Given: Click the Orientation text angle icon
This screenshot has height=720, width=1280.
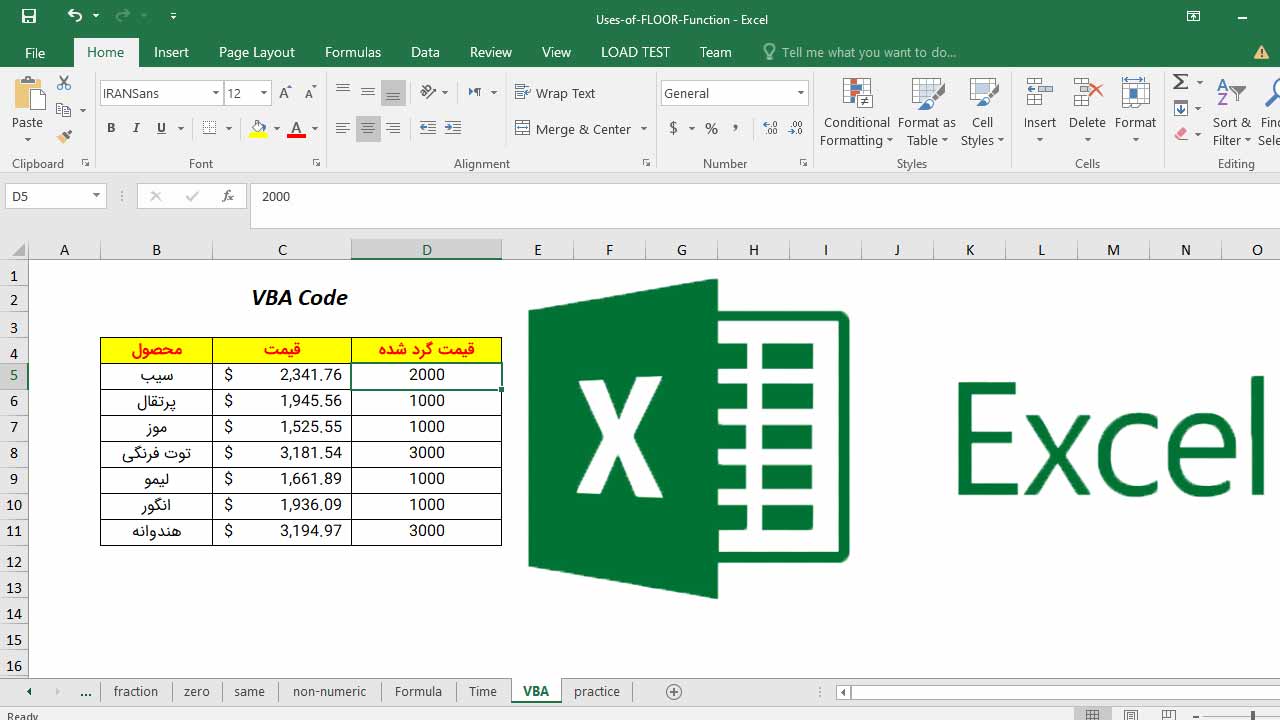Looking at the screenshot, I should point(428,93).
